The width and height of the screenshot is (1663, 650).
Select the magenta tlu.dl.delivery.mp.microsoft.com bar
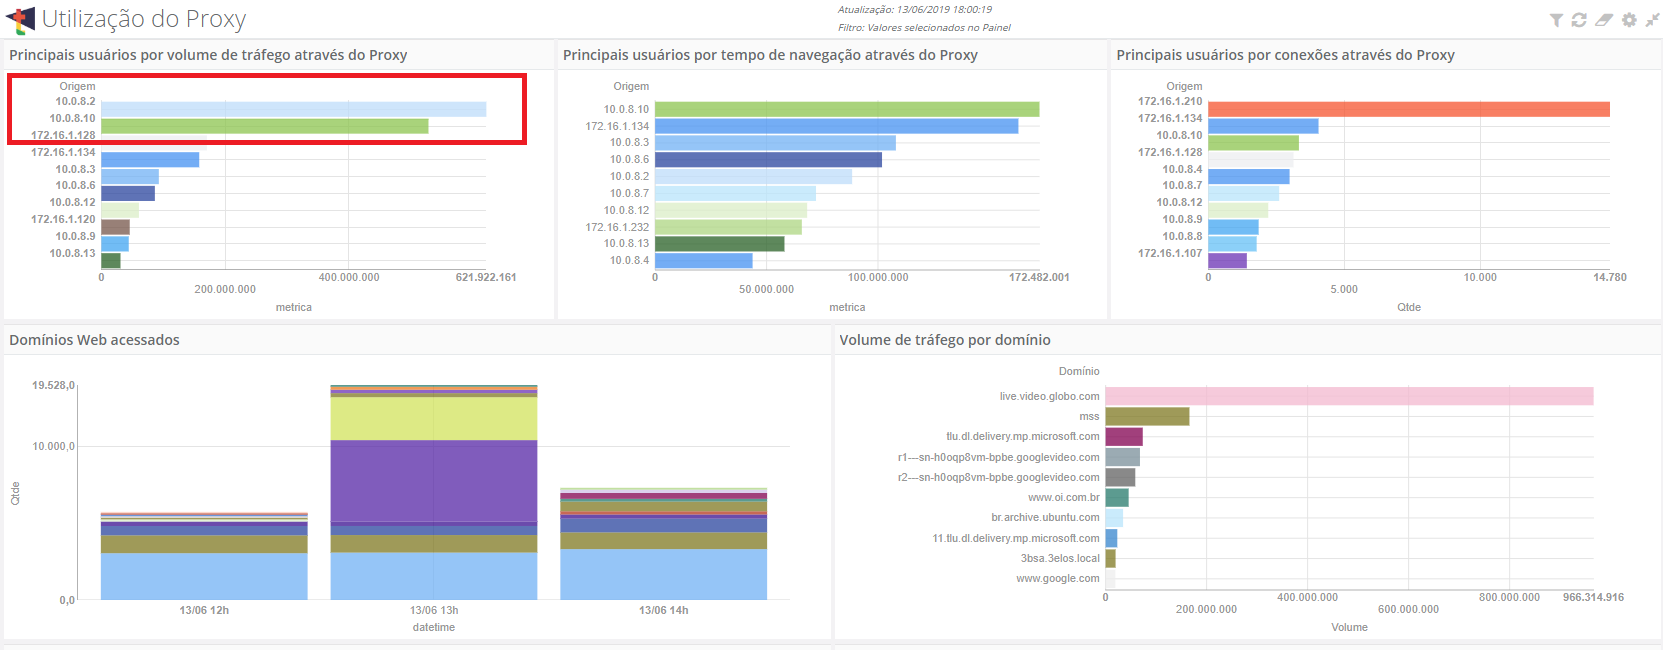[x=1124, y=437]
